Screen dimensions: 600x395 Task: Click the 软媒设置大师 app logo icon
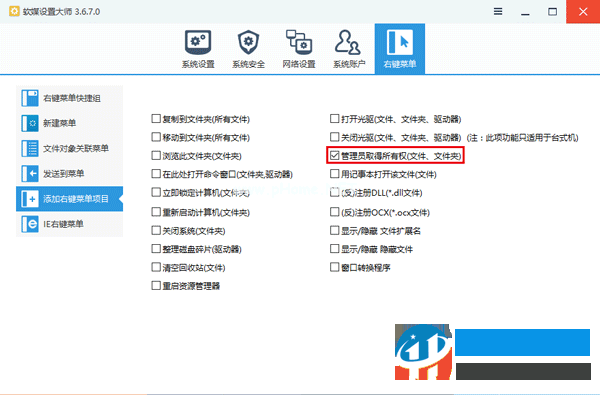tap(14, 11)
